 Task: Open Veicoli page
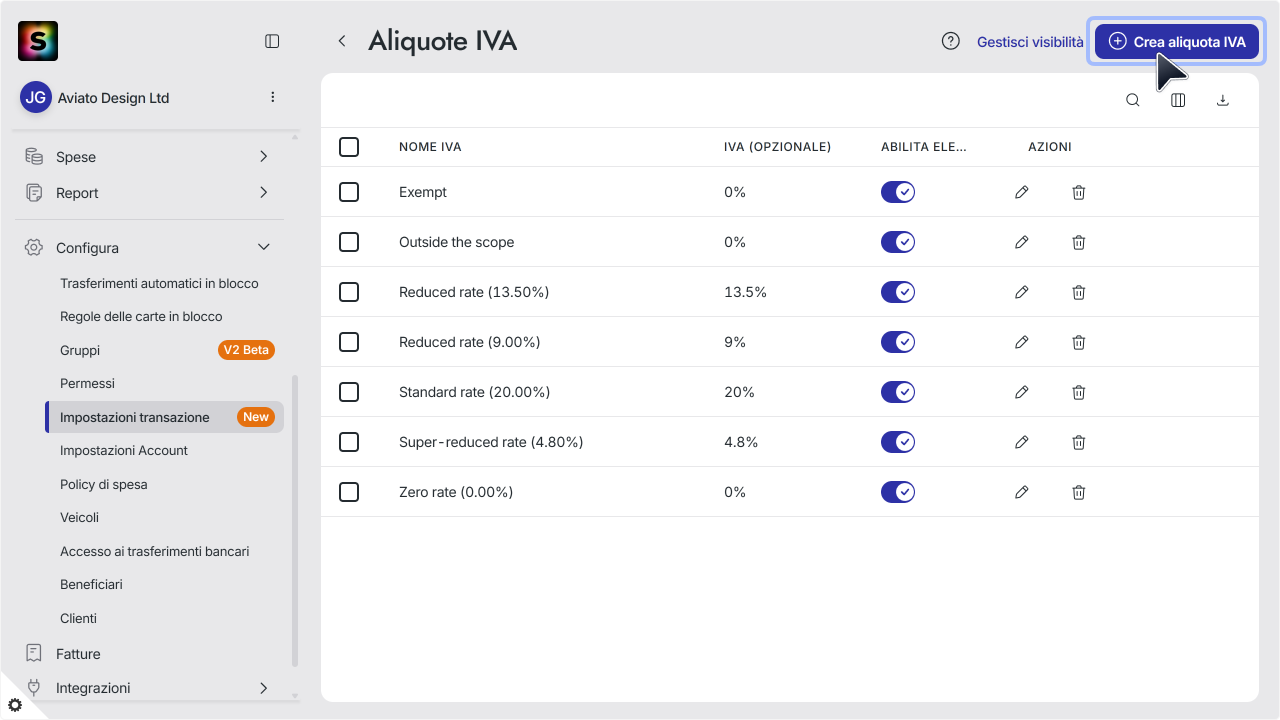(x=79, y=518)
